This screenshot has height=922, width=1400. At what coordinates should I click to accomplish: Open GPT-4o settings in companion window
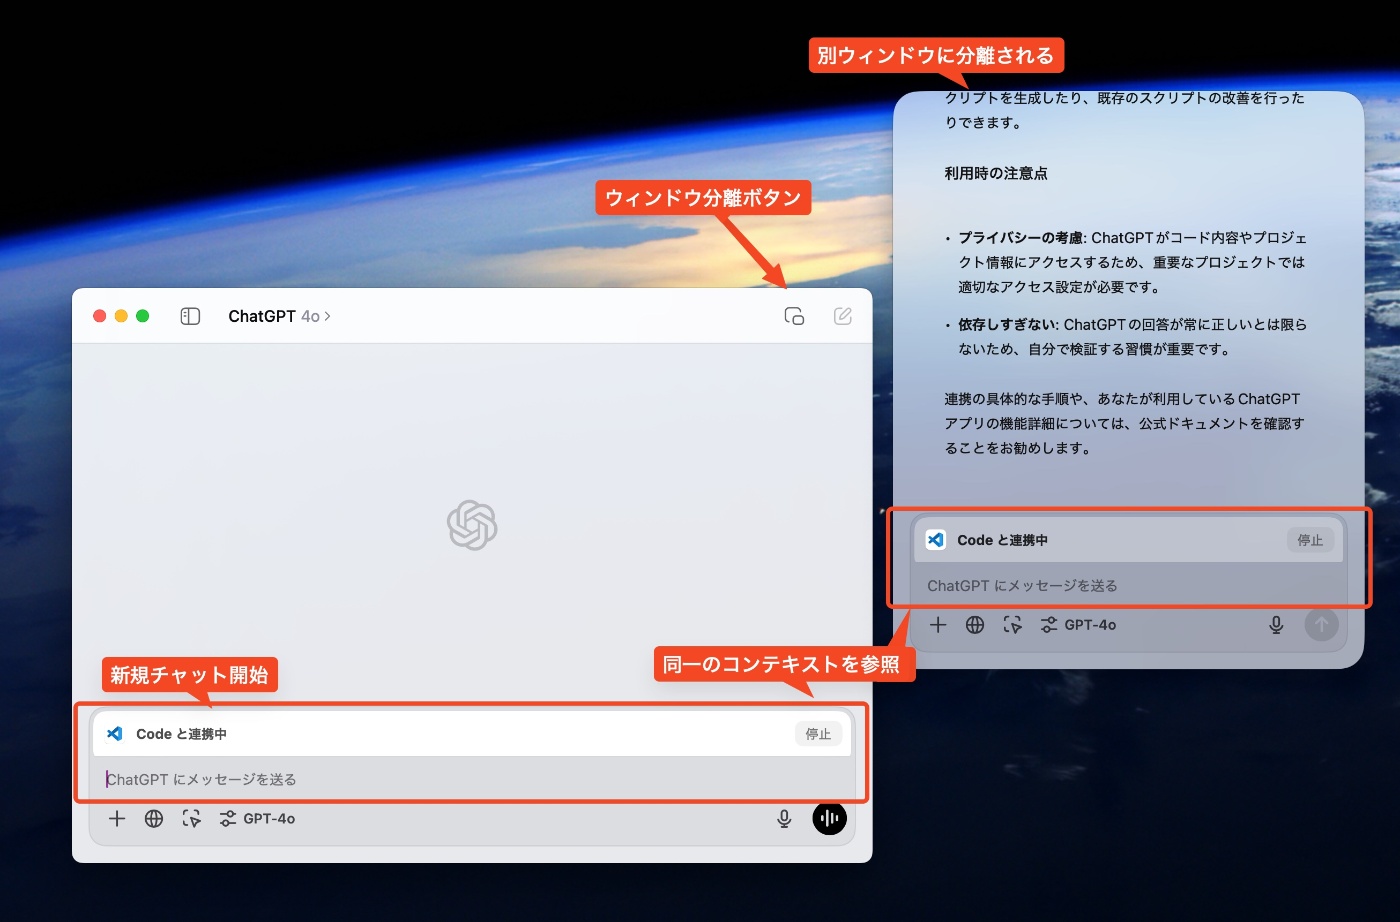[x=1078, y=625]
